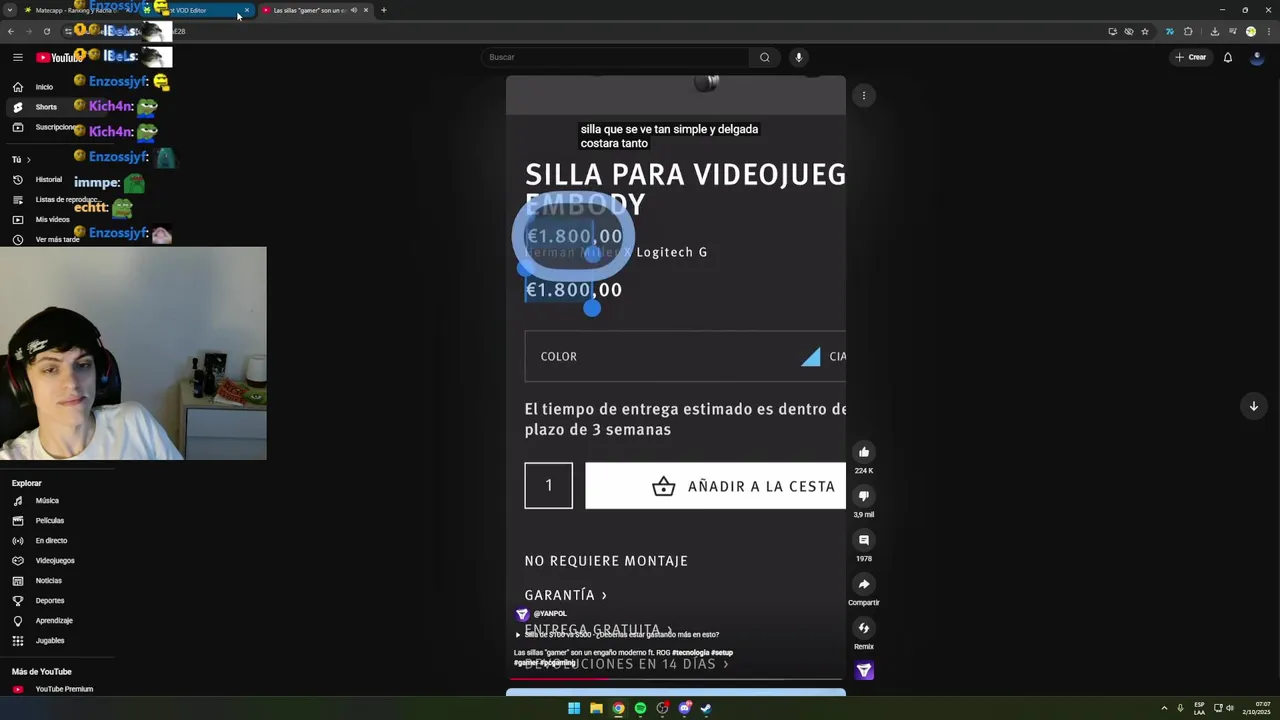Open the Short's comments

coord(864,540)
